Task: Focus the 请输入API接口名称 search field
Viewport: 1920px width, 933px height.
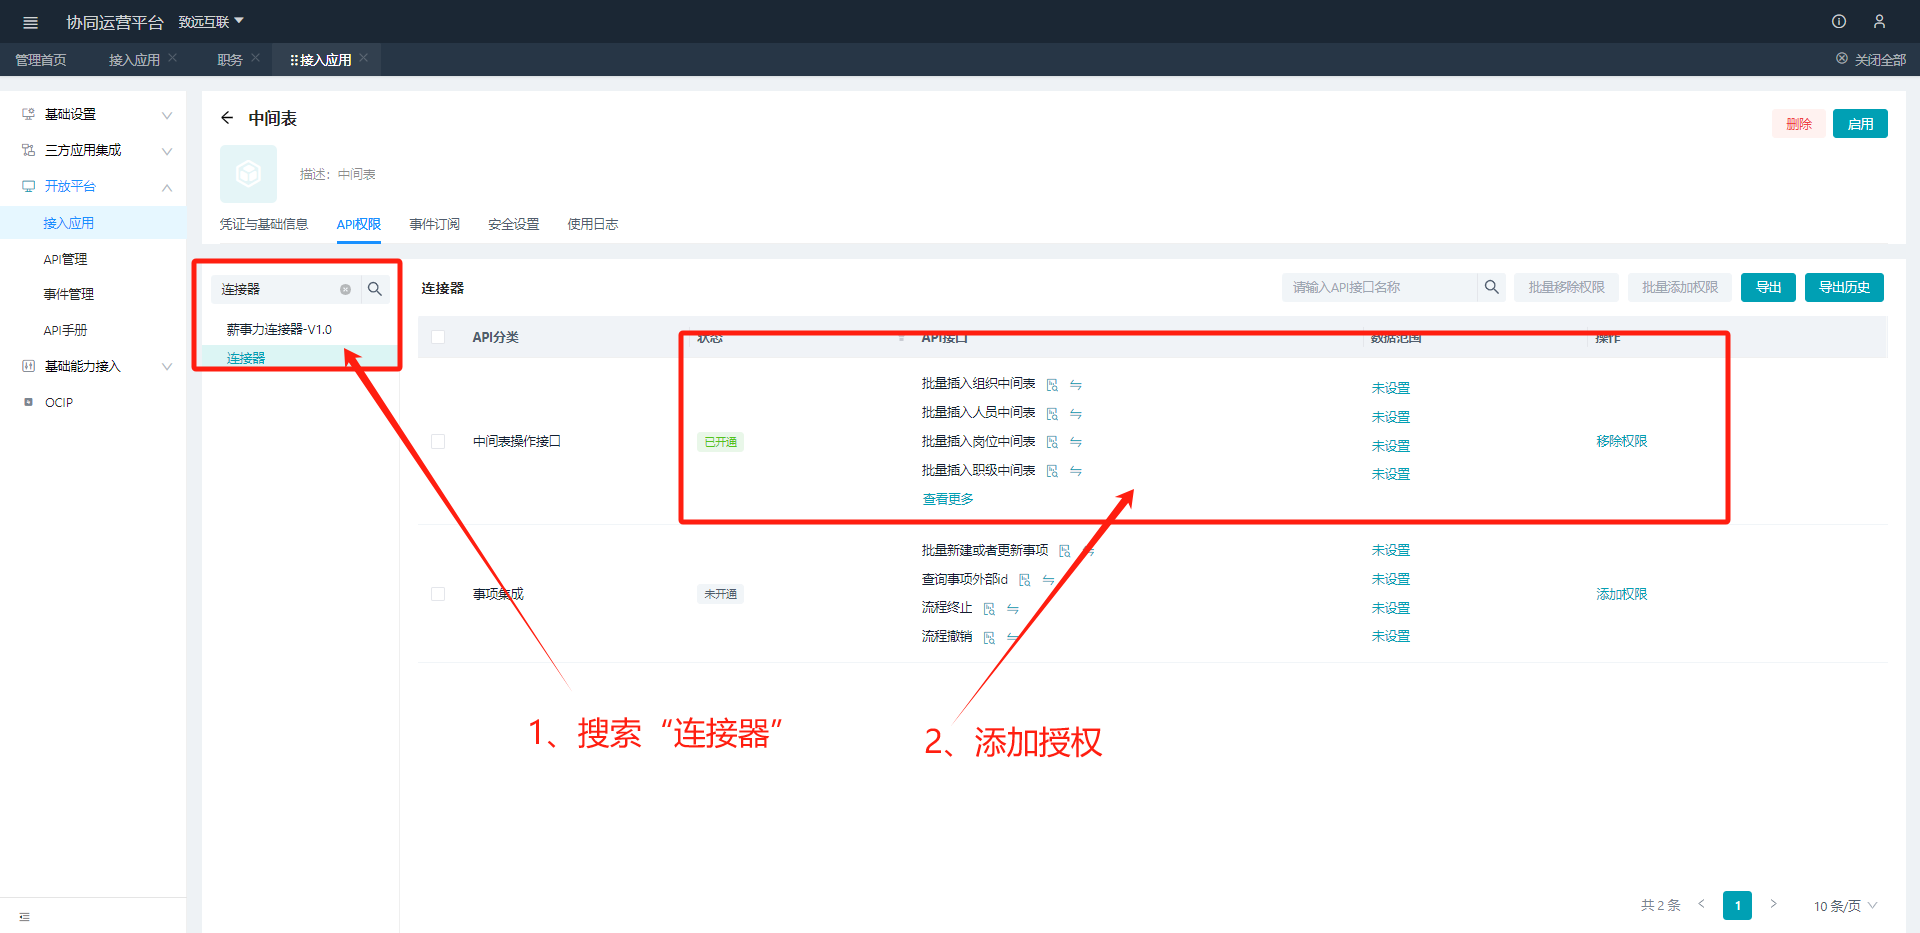Action: 1380,287
